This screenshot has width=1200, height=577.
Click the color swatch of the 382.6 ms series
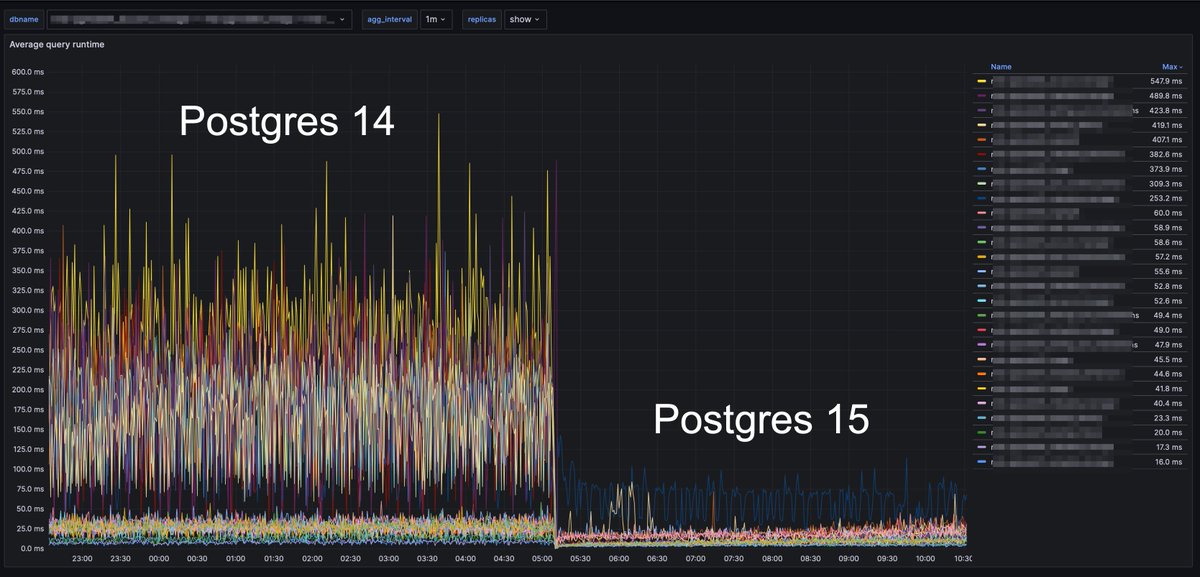(x=982, y=154)
